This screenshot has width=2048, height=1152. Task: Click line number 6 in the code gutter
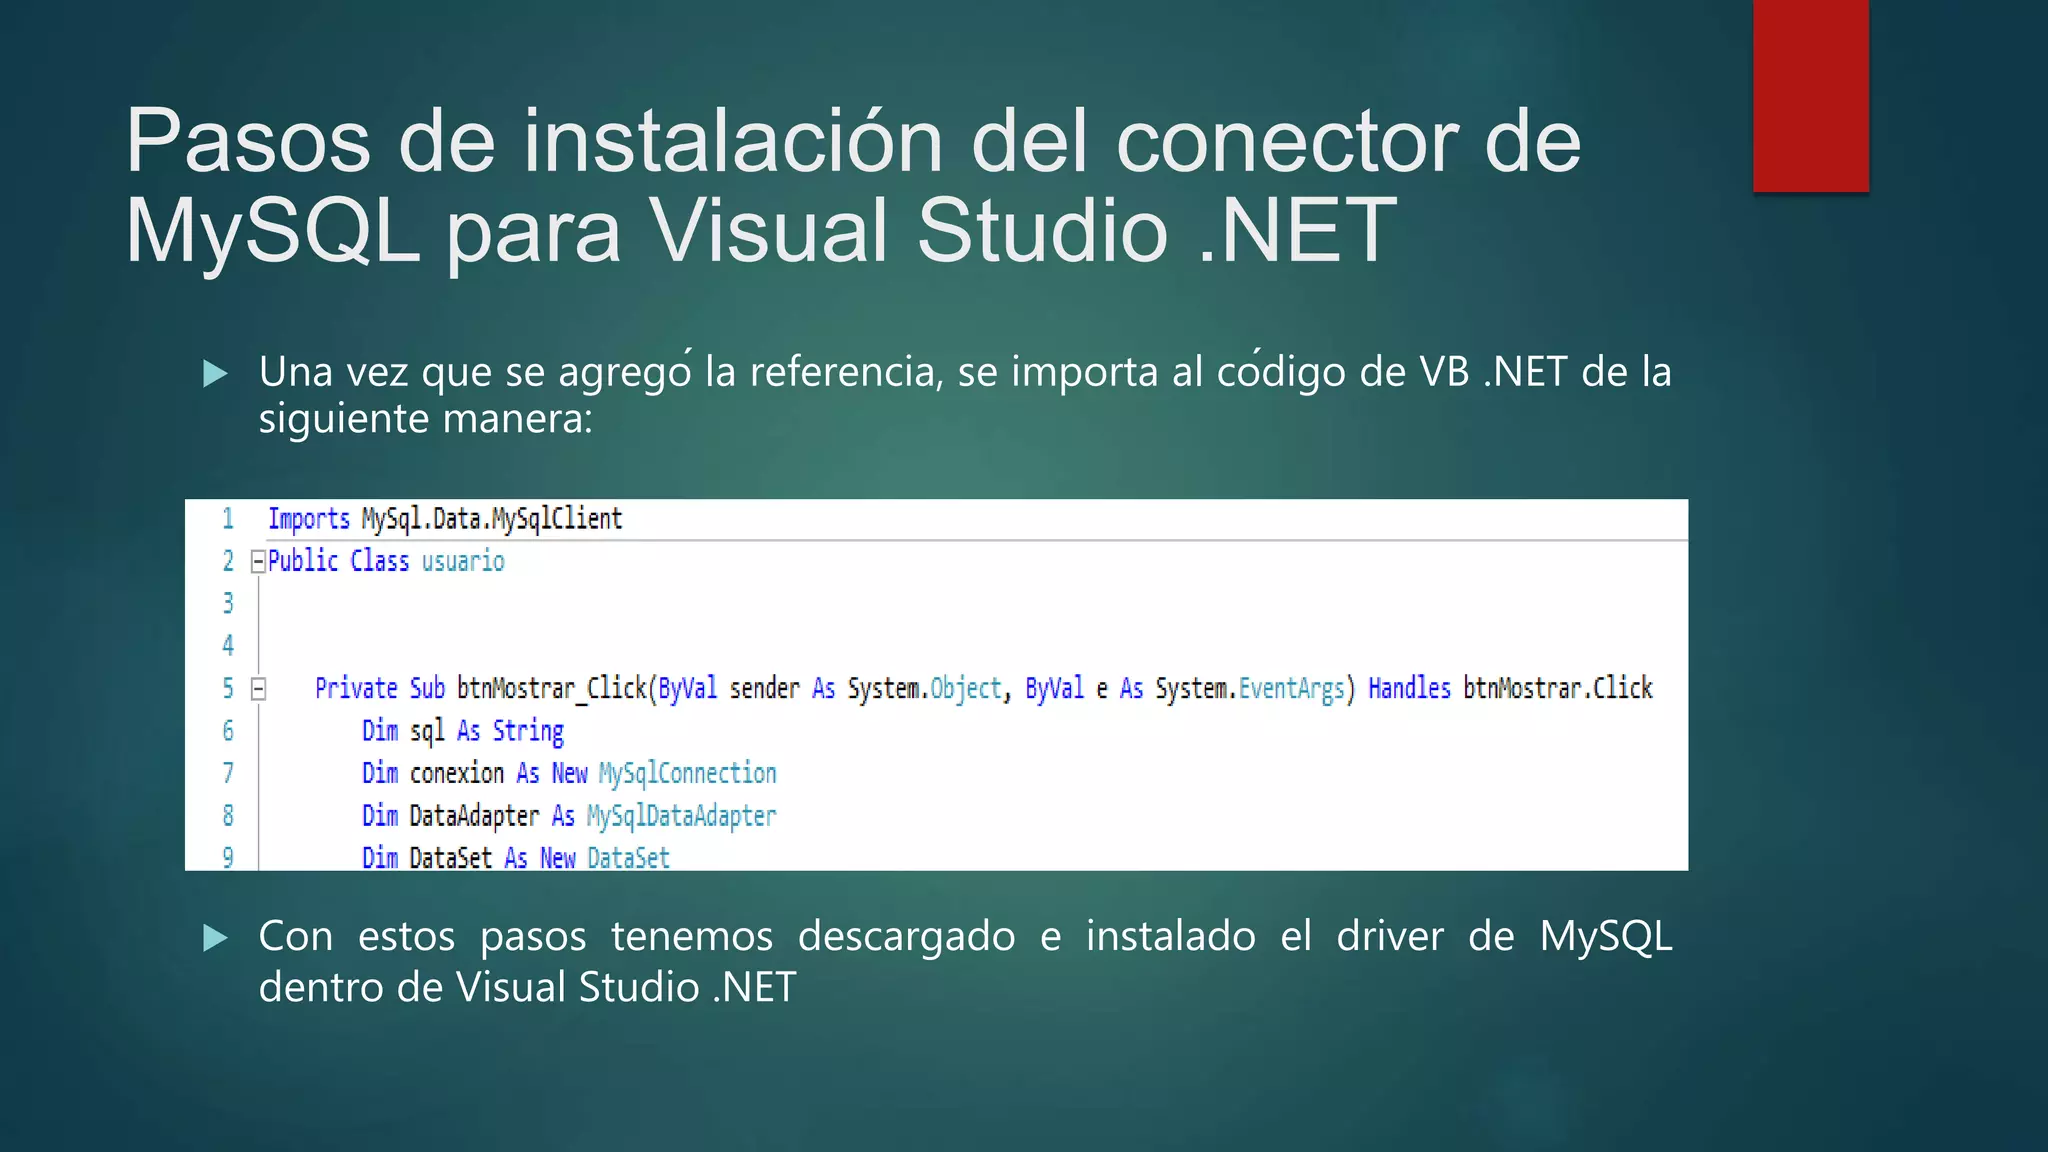[x=228, y=731]
